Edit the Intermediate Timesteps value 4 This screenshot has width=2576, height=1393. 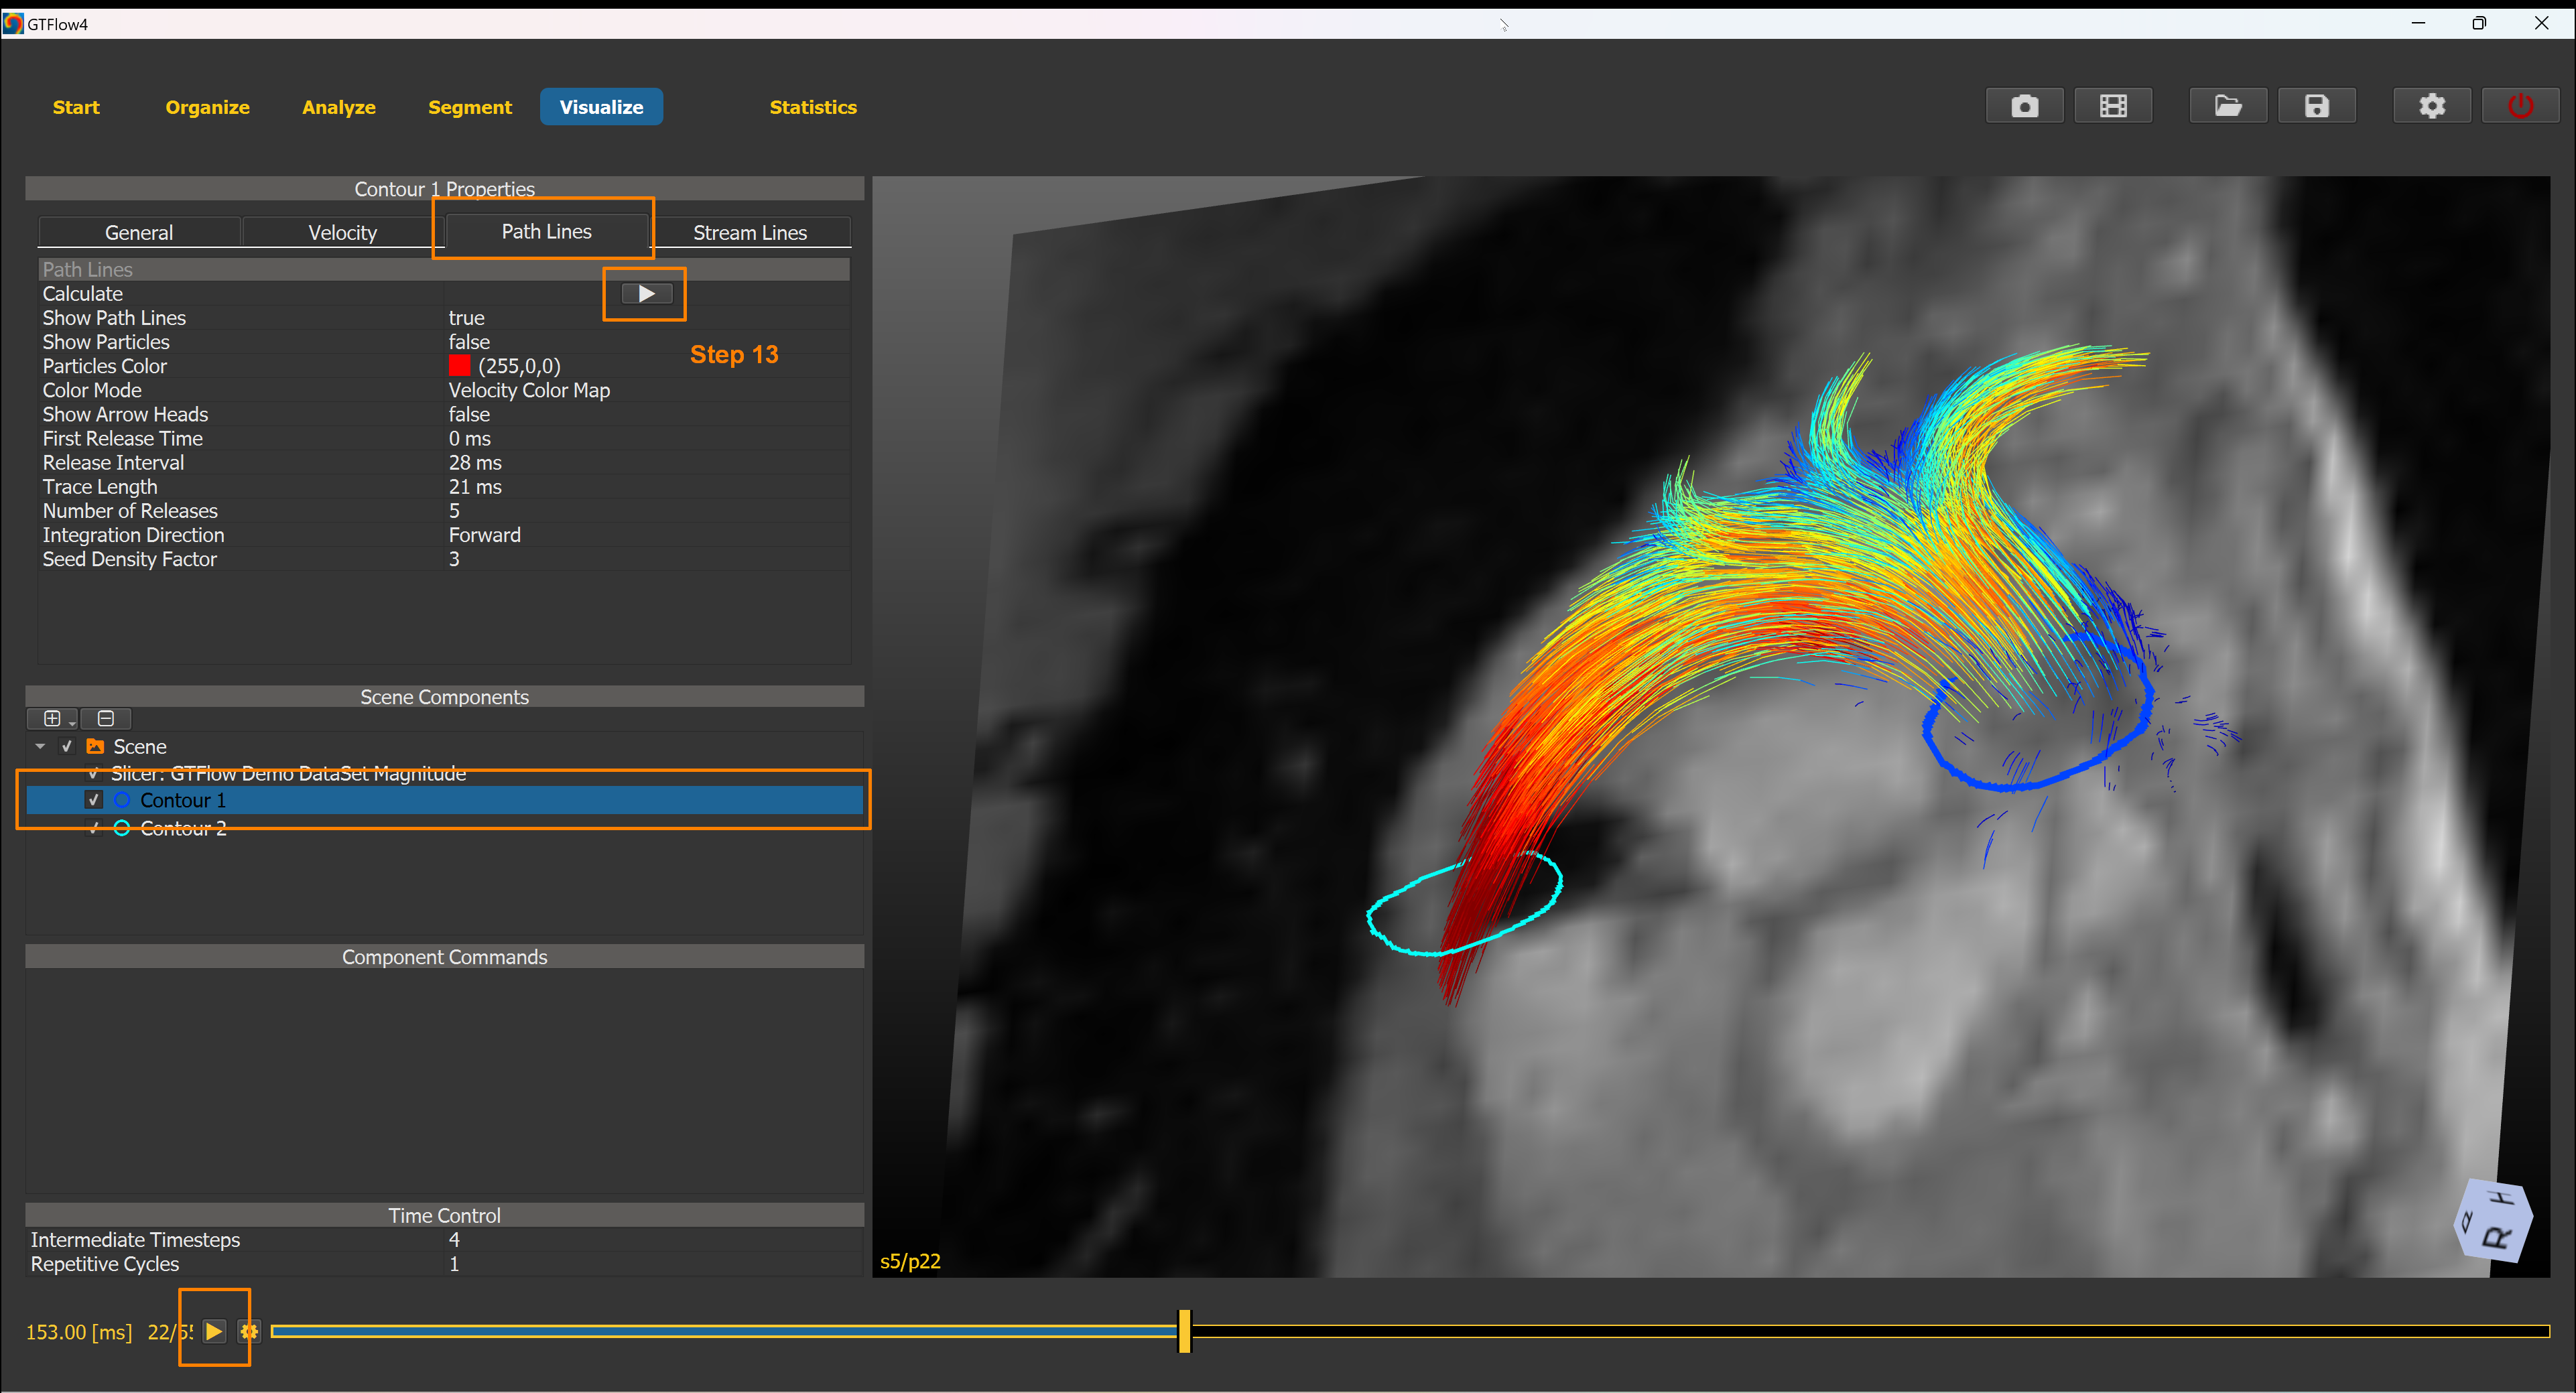coord(654,1240)
